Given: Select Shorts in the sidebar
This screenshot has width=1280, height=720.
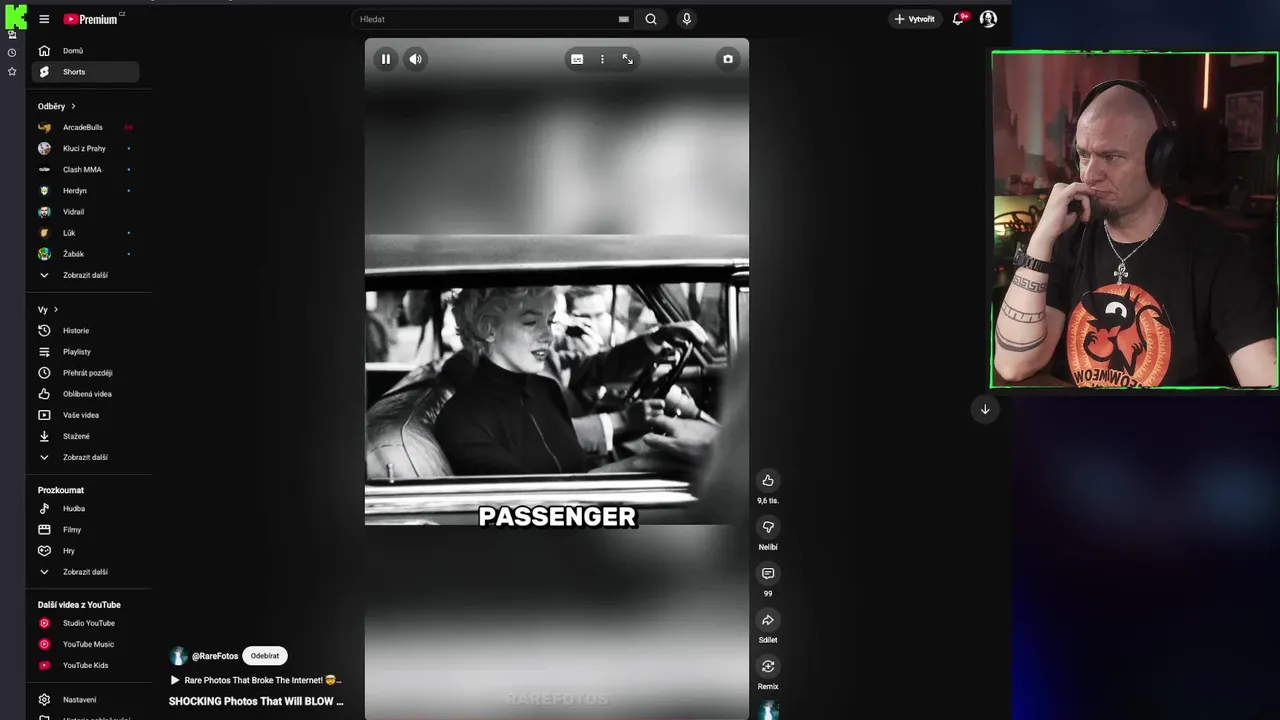Looking at the screenshot, I should pyautogui.click(x=85, y=72).
